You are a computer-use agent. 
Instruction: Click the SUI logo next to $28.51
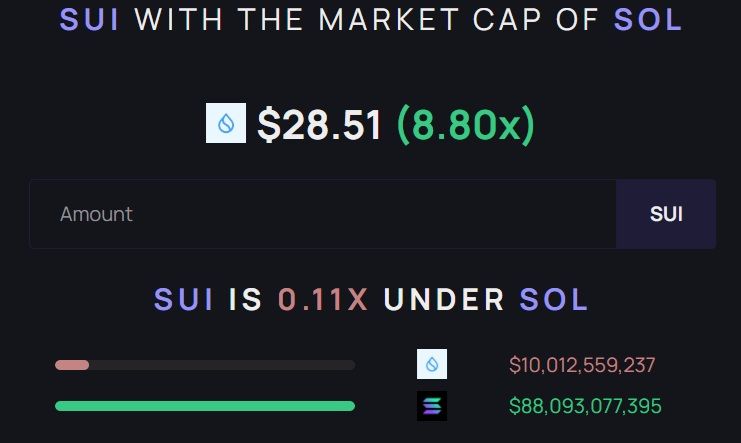(226, 123)
